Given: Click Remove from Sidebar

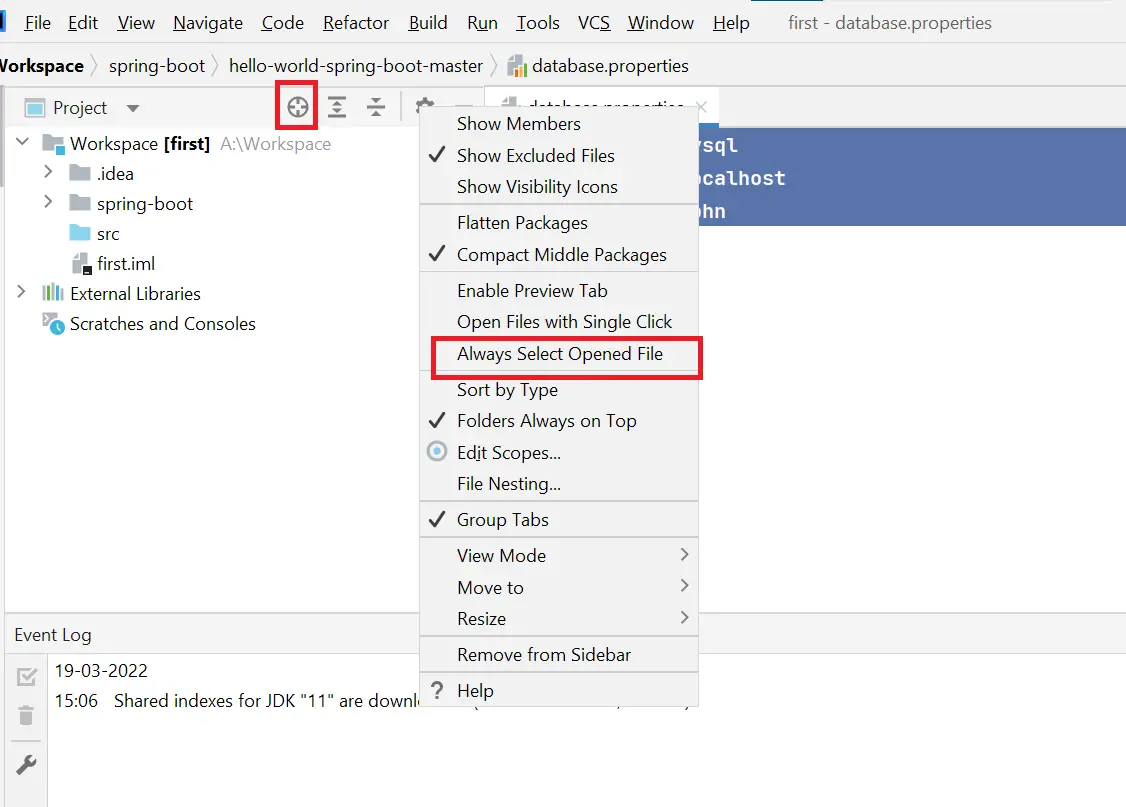Looking at the screenshot, I should pyautogui.click(x=541, y=655).
